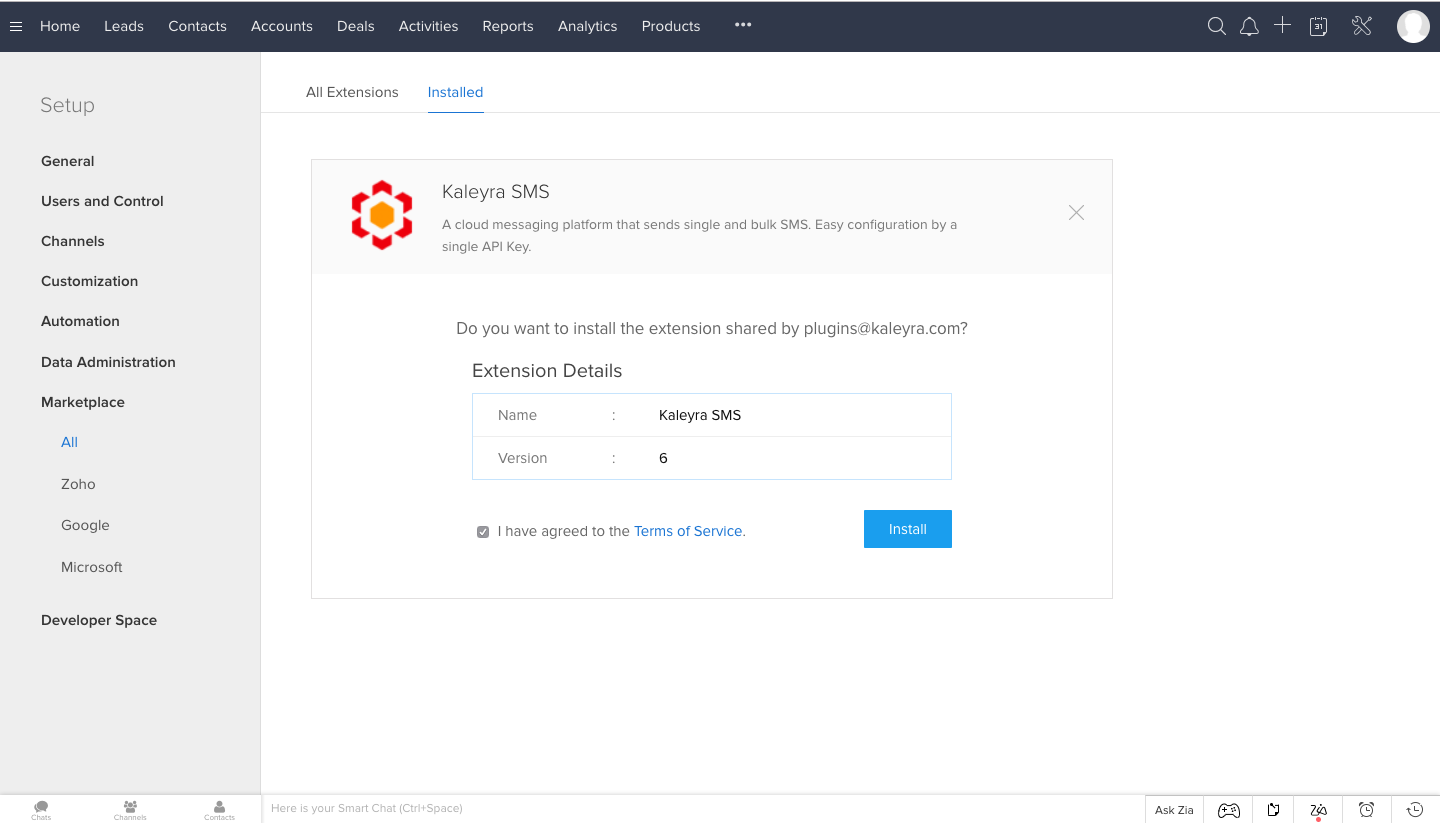Screen dimensions: 1440x823
Task: Open the Terms of Service link
Action: (x=688, y=531)
